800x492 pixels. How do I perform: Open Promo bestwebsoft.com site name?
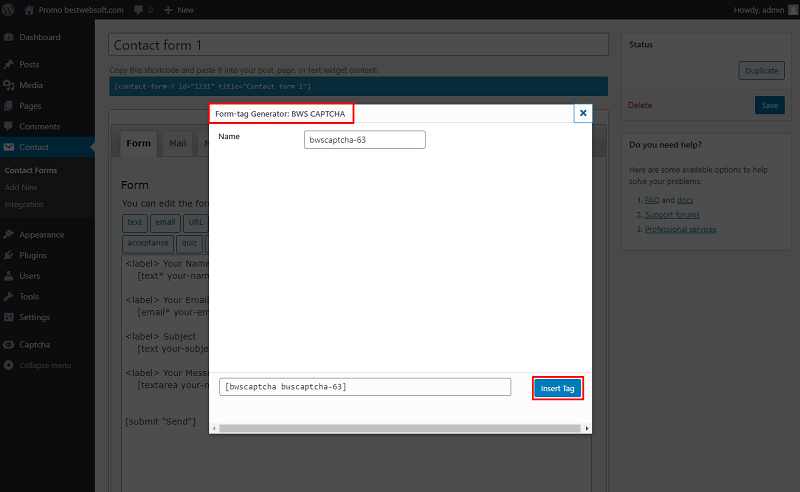81,10
